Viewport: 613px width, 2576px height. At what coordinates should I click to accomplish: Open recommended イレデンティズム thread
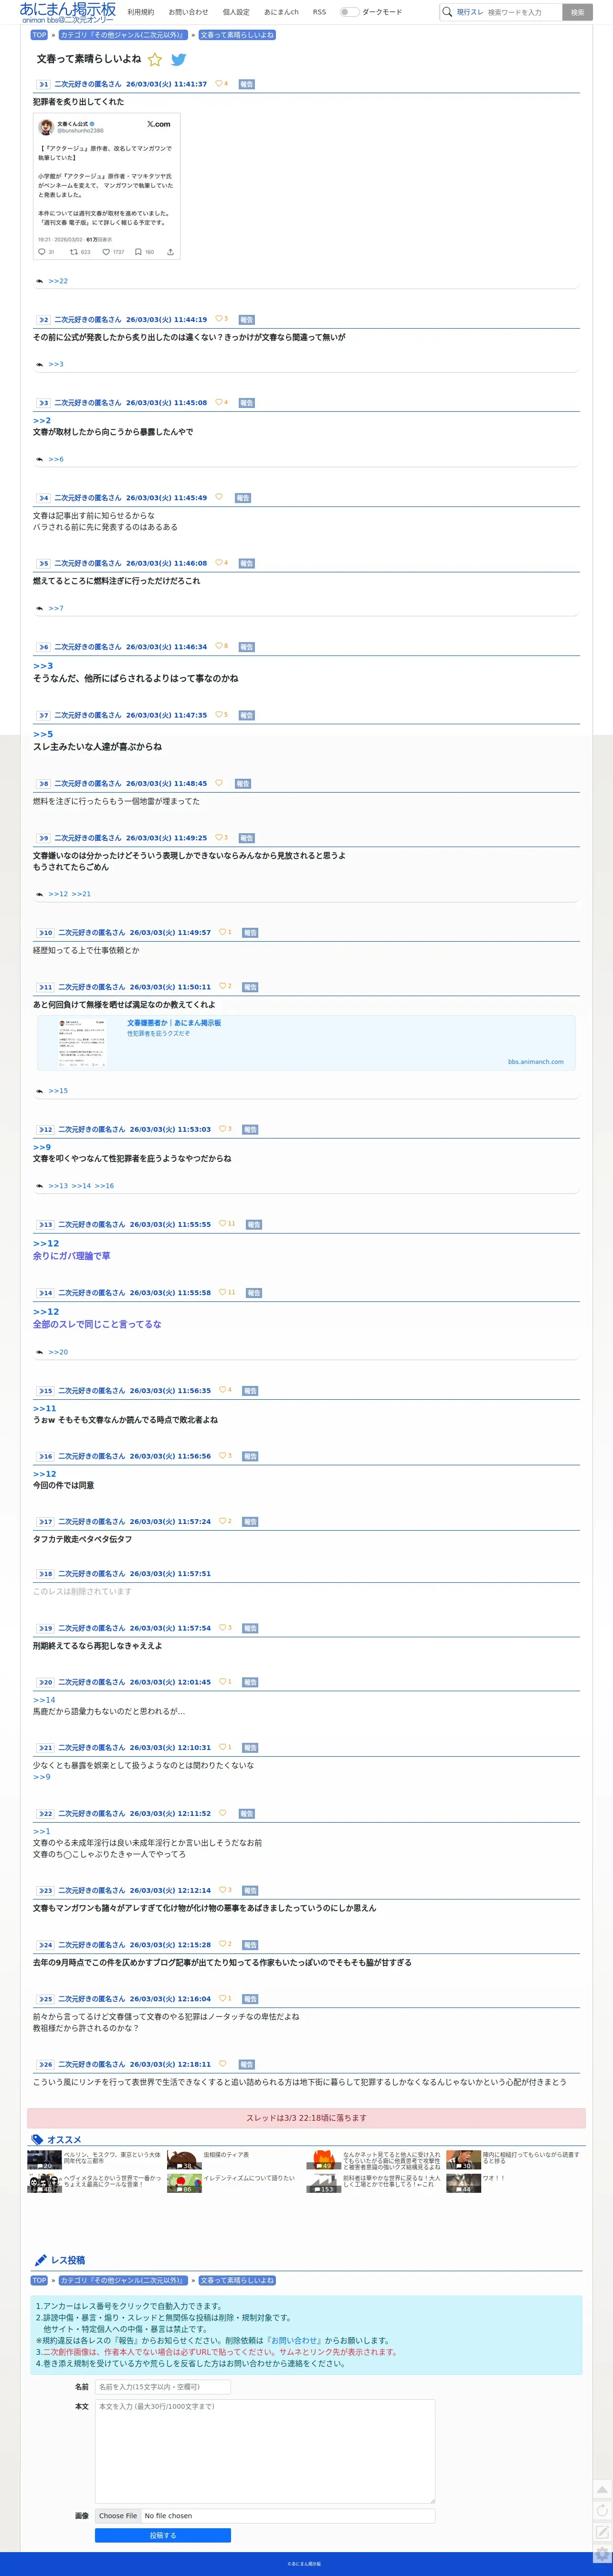(249, 2177)
